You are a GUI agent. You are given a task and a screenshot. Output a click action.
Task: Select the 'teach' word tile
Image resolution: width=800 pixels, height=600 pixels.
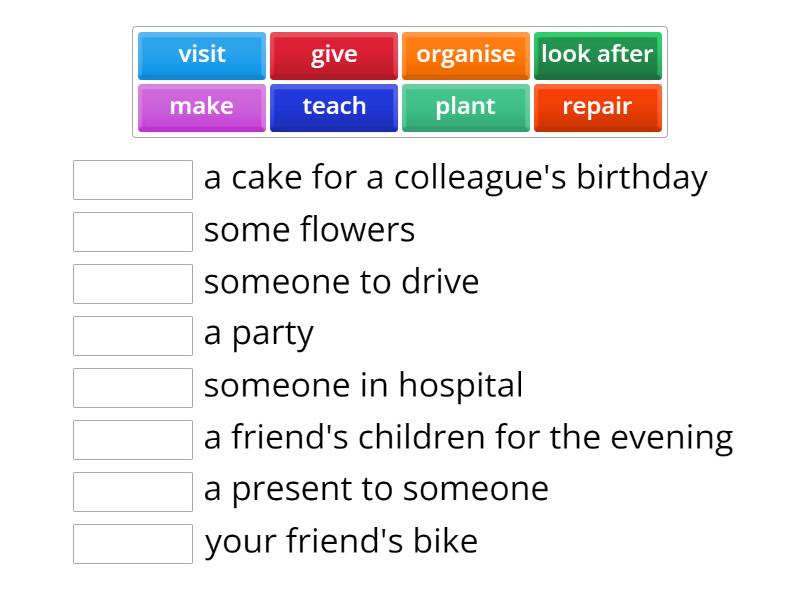point(333,107)
